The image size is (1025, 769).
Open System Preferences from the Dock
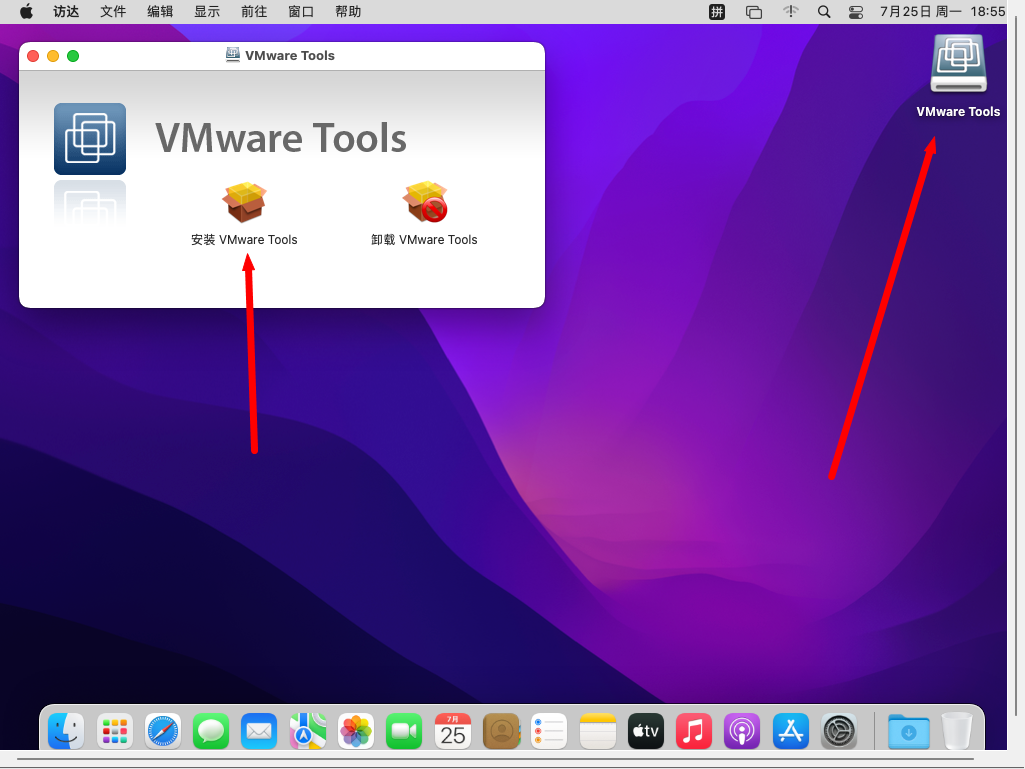[x=839, y=731]
